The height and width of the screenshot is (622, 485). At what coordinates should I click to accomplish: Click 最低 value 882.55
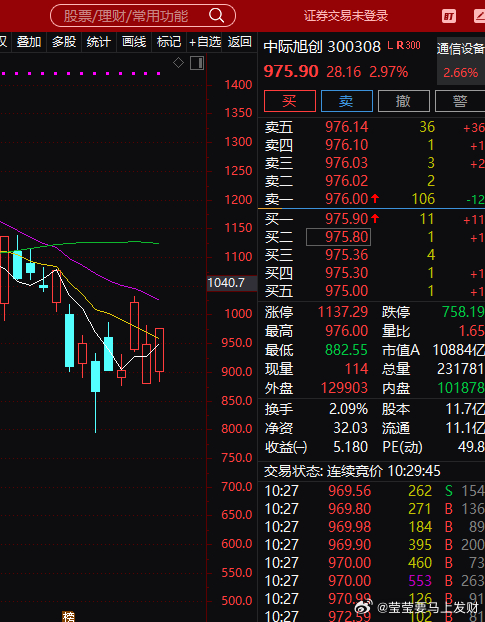pos(347,350)
